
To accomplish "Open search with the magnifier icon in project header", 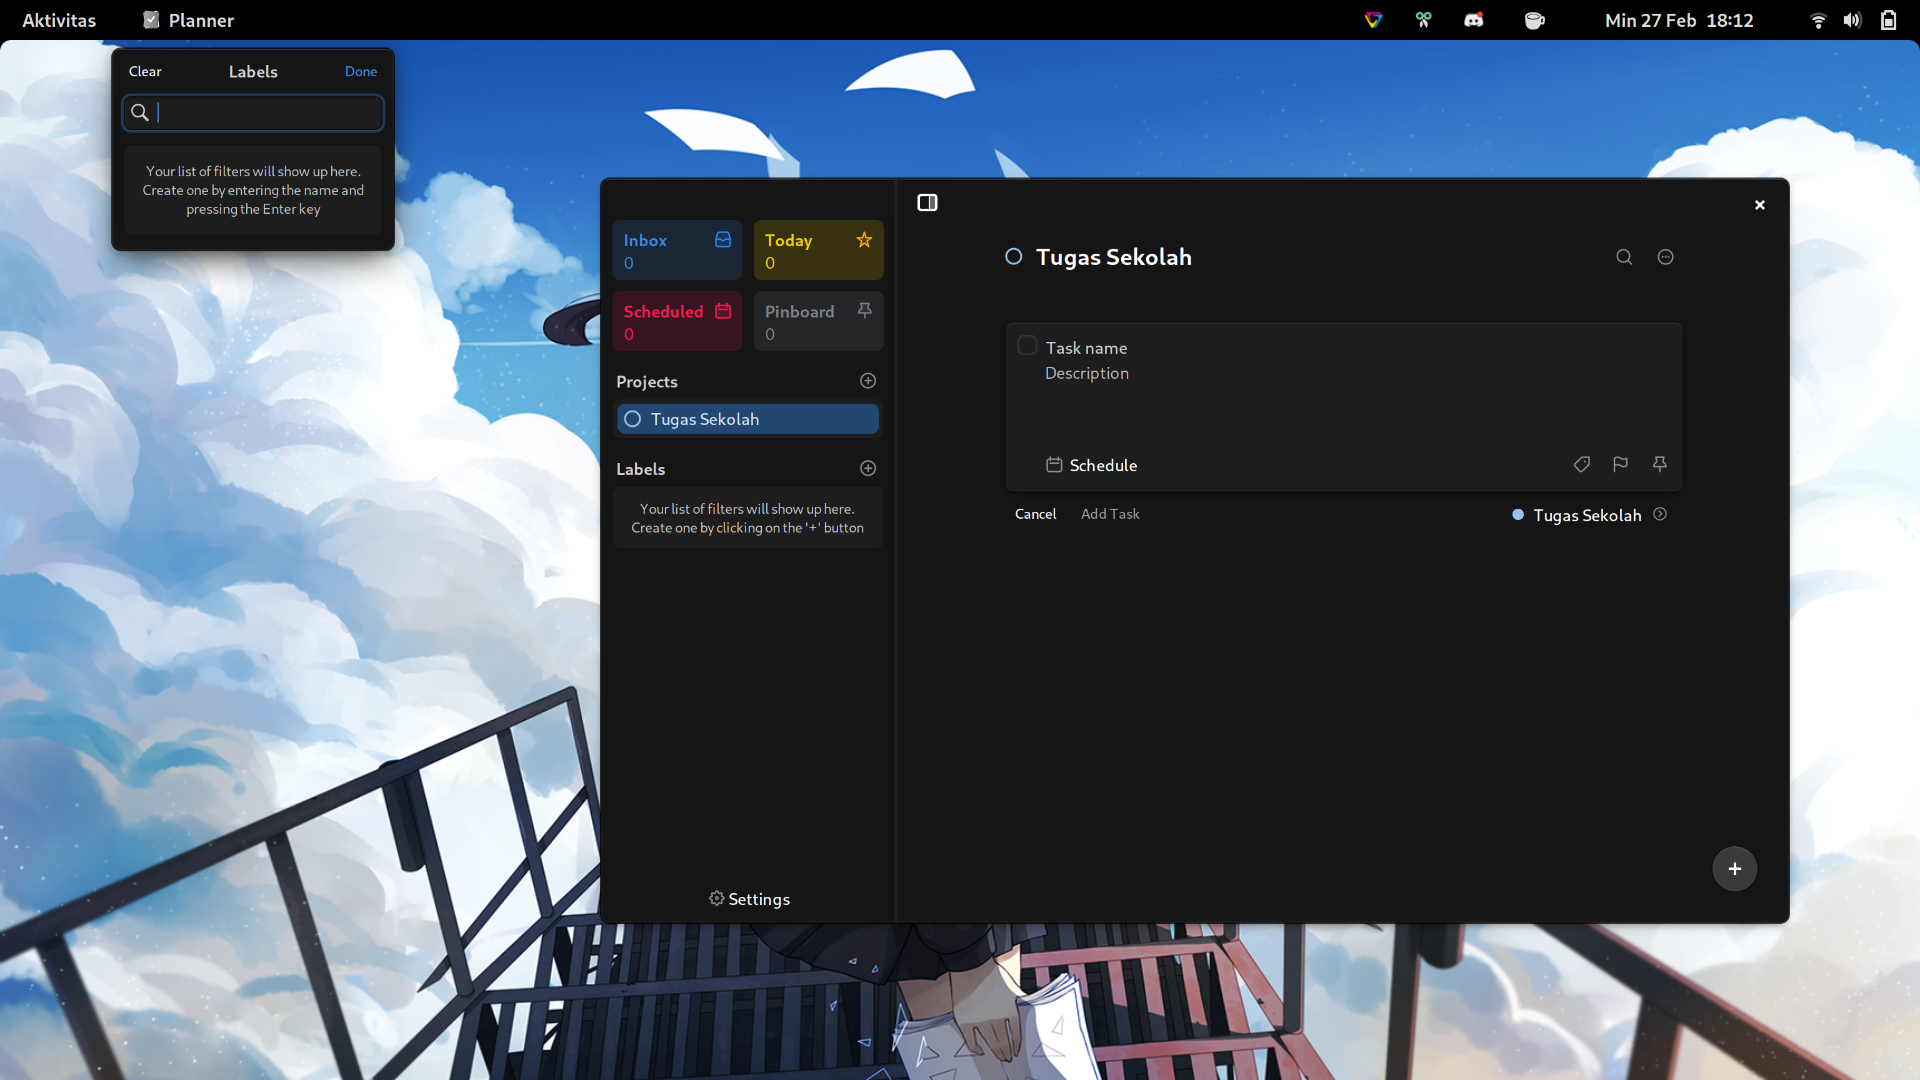I will (x=1623, y=257).
